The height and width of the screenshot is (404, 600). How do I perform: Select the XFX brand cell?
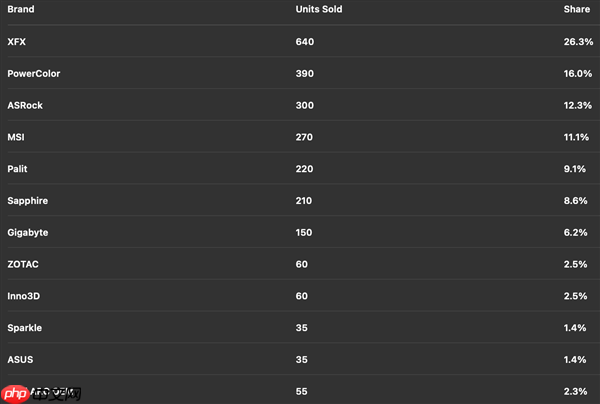[17, 42]
